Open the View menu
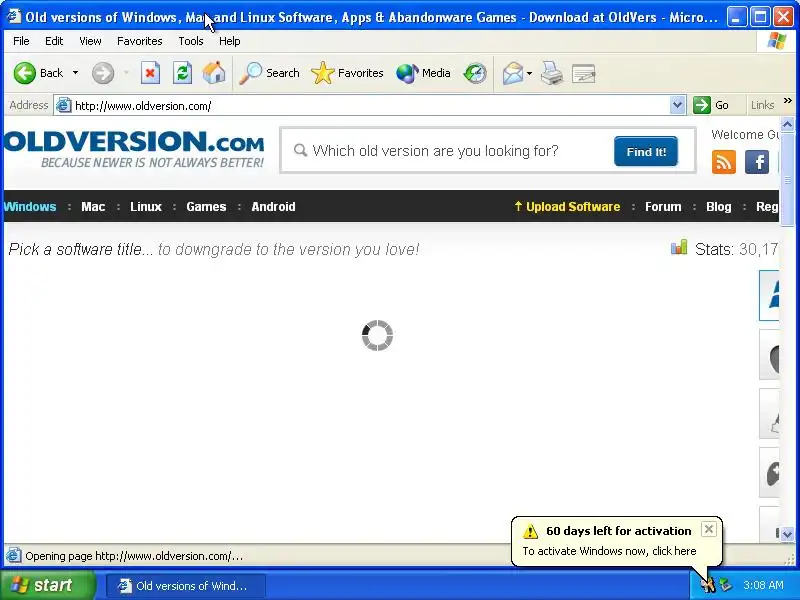This screenshot has width=800, height=600. (90, 41)
